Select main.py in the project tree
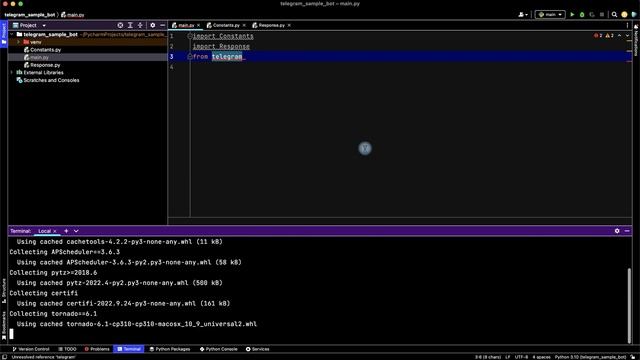This screenshot has height=360, width=640. 36,58
